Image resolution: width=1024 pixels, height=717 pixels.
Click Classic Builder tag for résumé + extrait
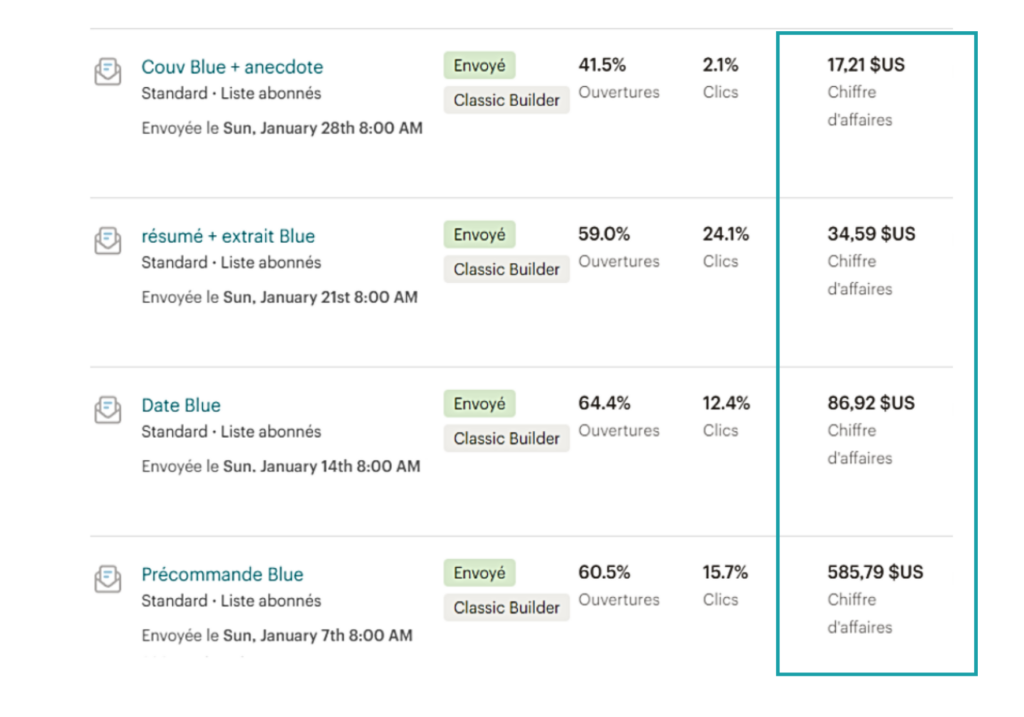506,269
